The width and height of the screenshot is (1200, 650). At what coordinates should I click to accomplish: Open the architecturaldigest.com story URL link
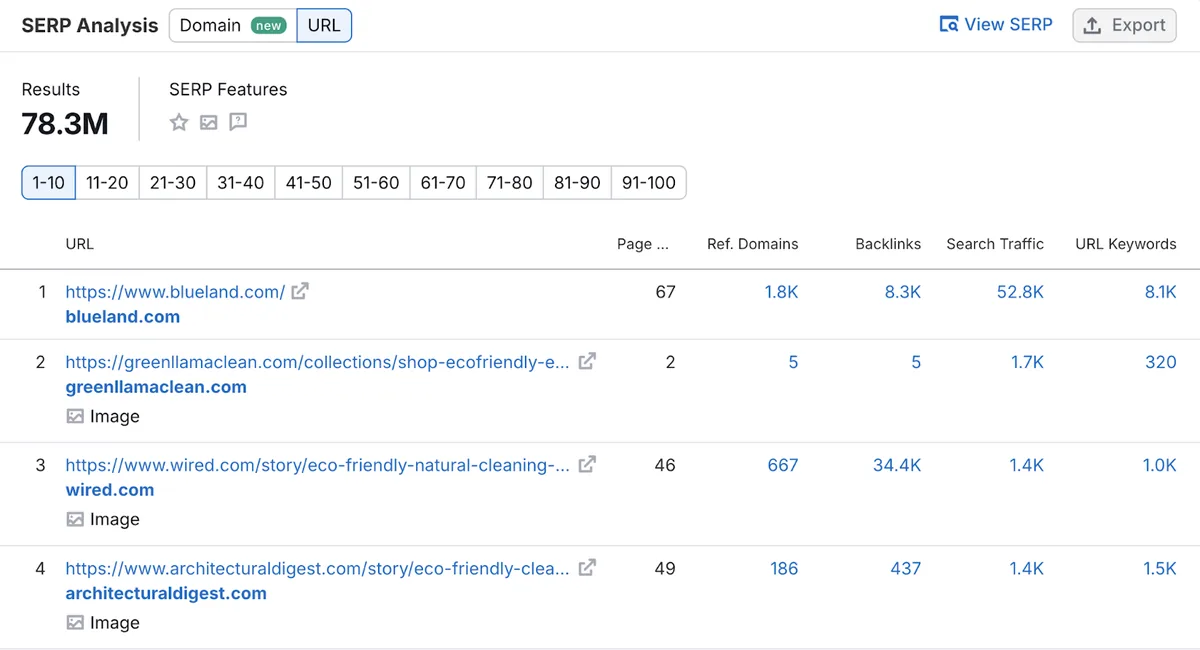[x=317, y=568]
